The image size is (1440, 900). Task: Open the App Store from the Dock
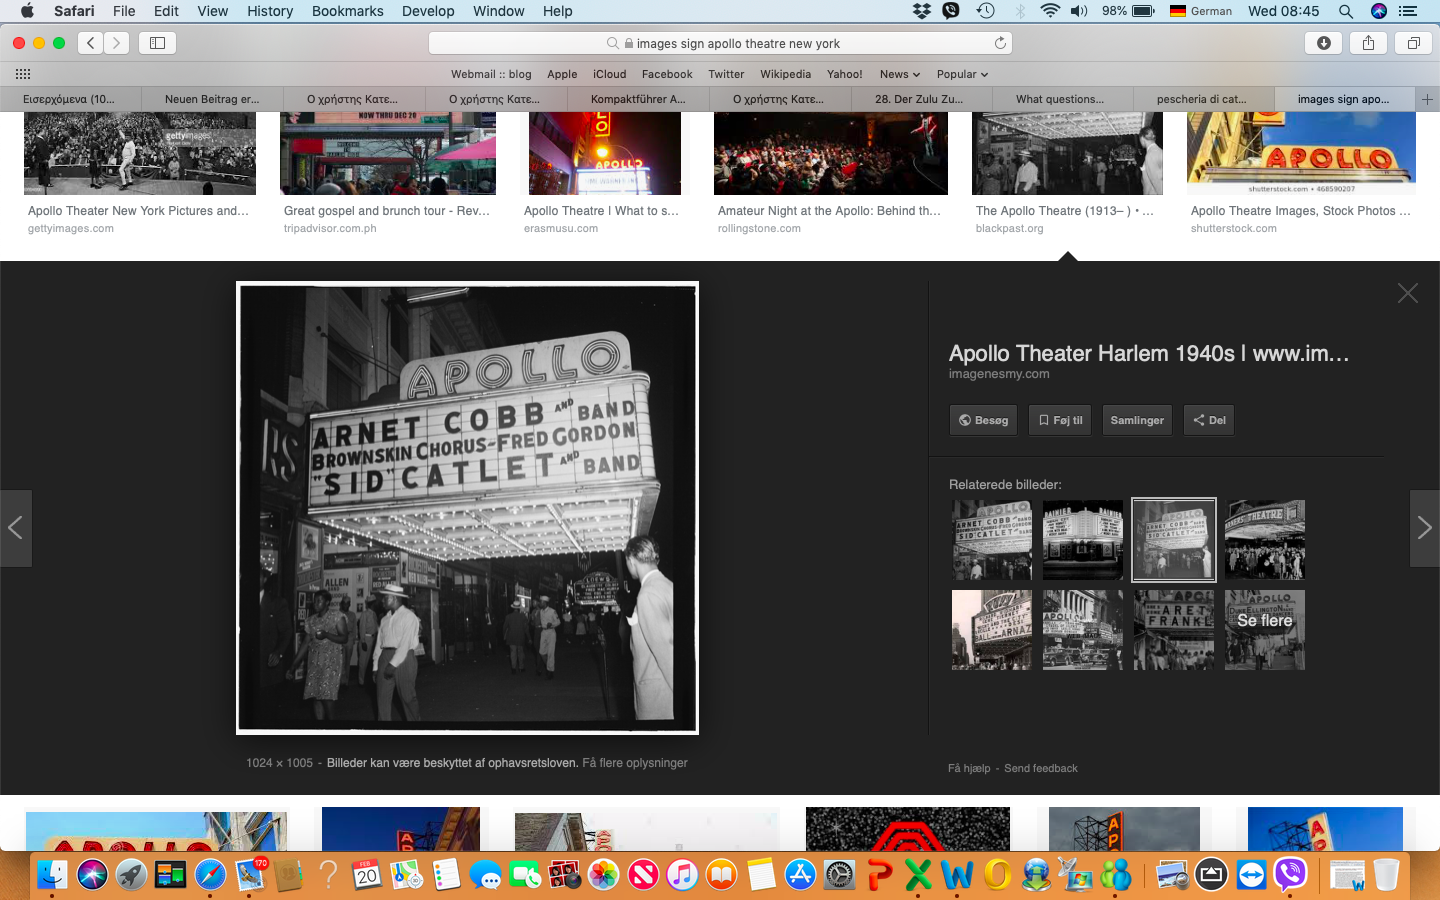point(800,875)
